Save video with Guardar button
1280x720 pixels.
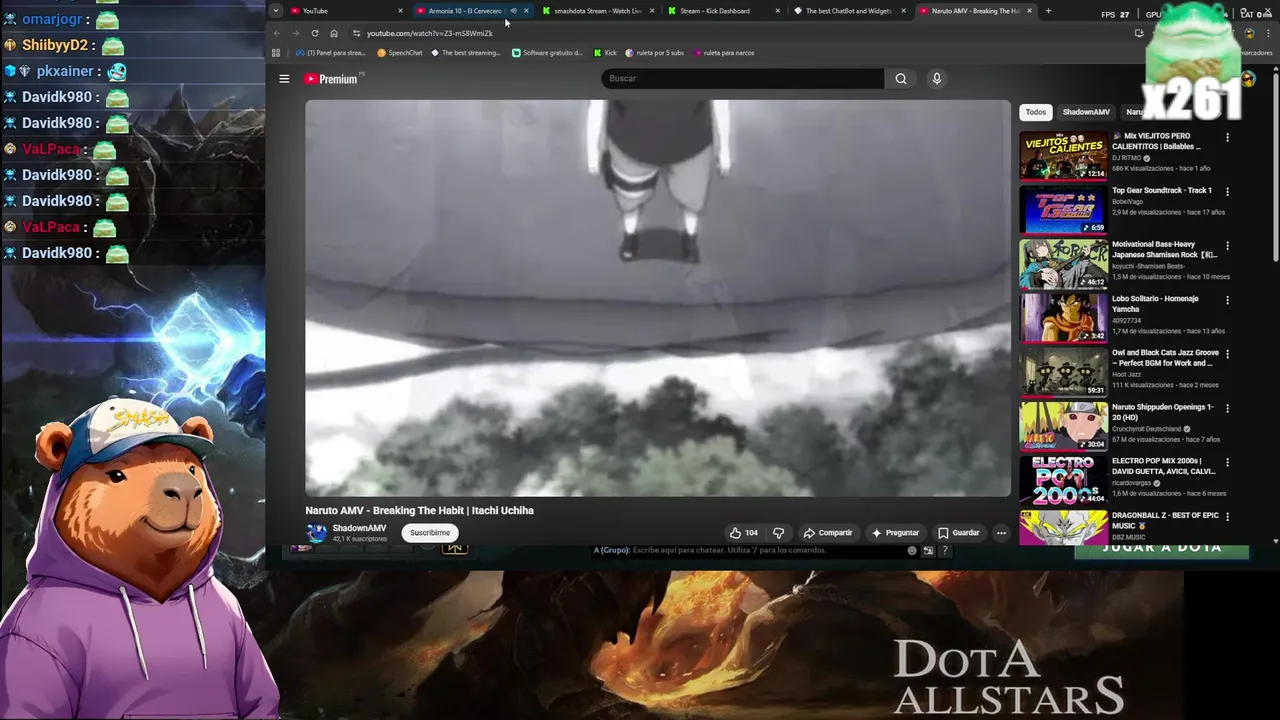click(958, 533)
